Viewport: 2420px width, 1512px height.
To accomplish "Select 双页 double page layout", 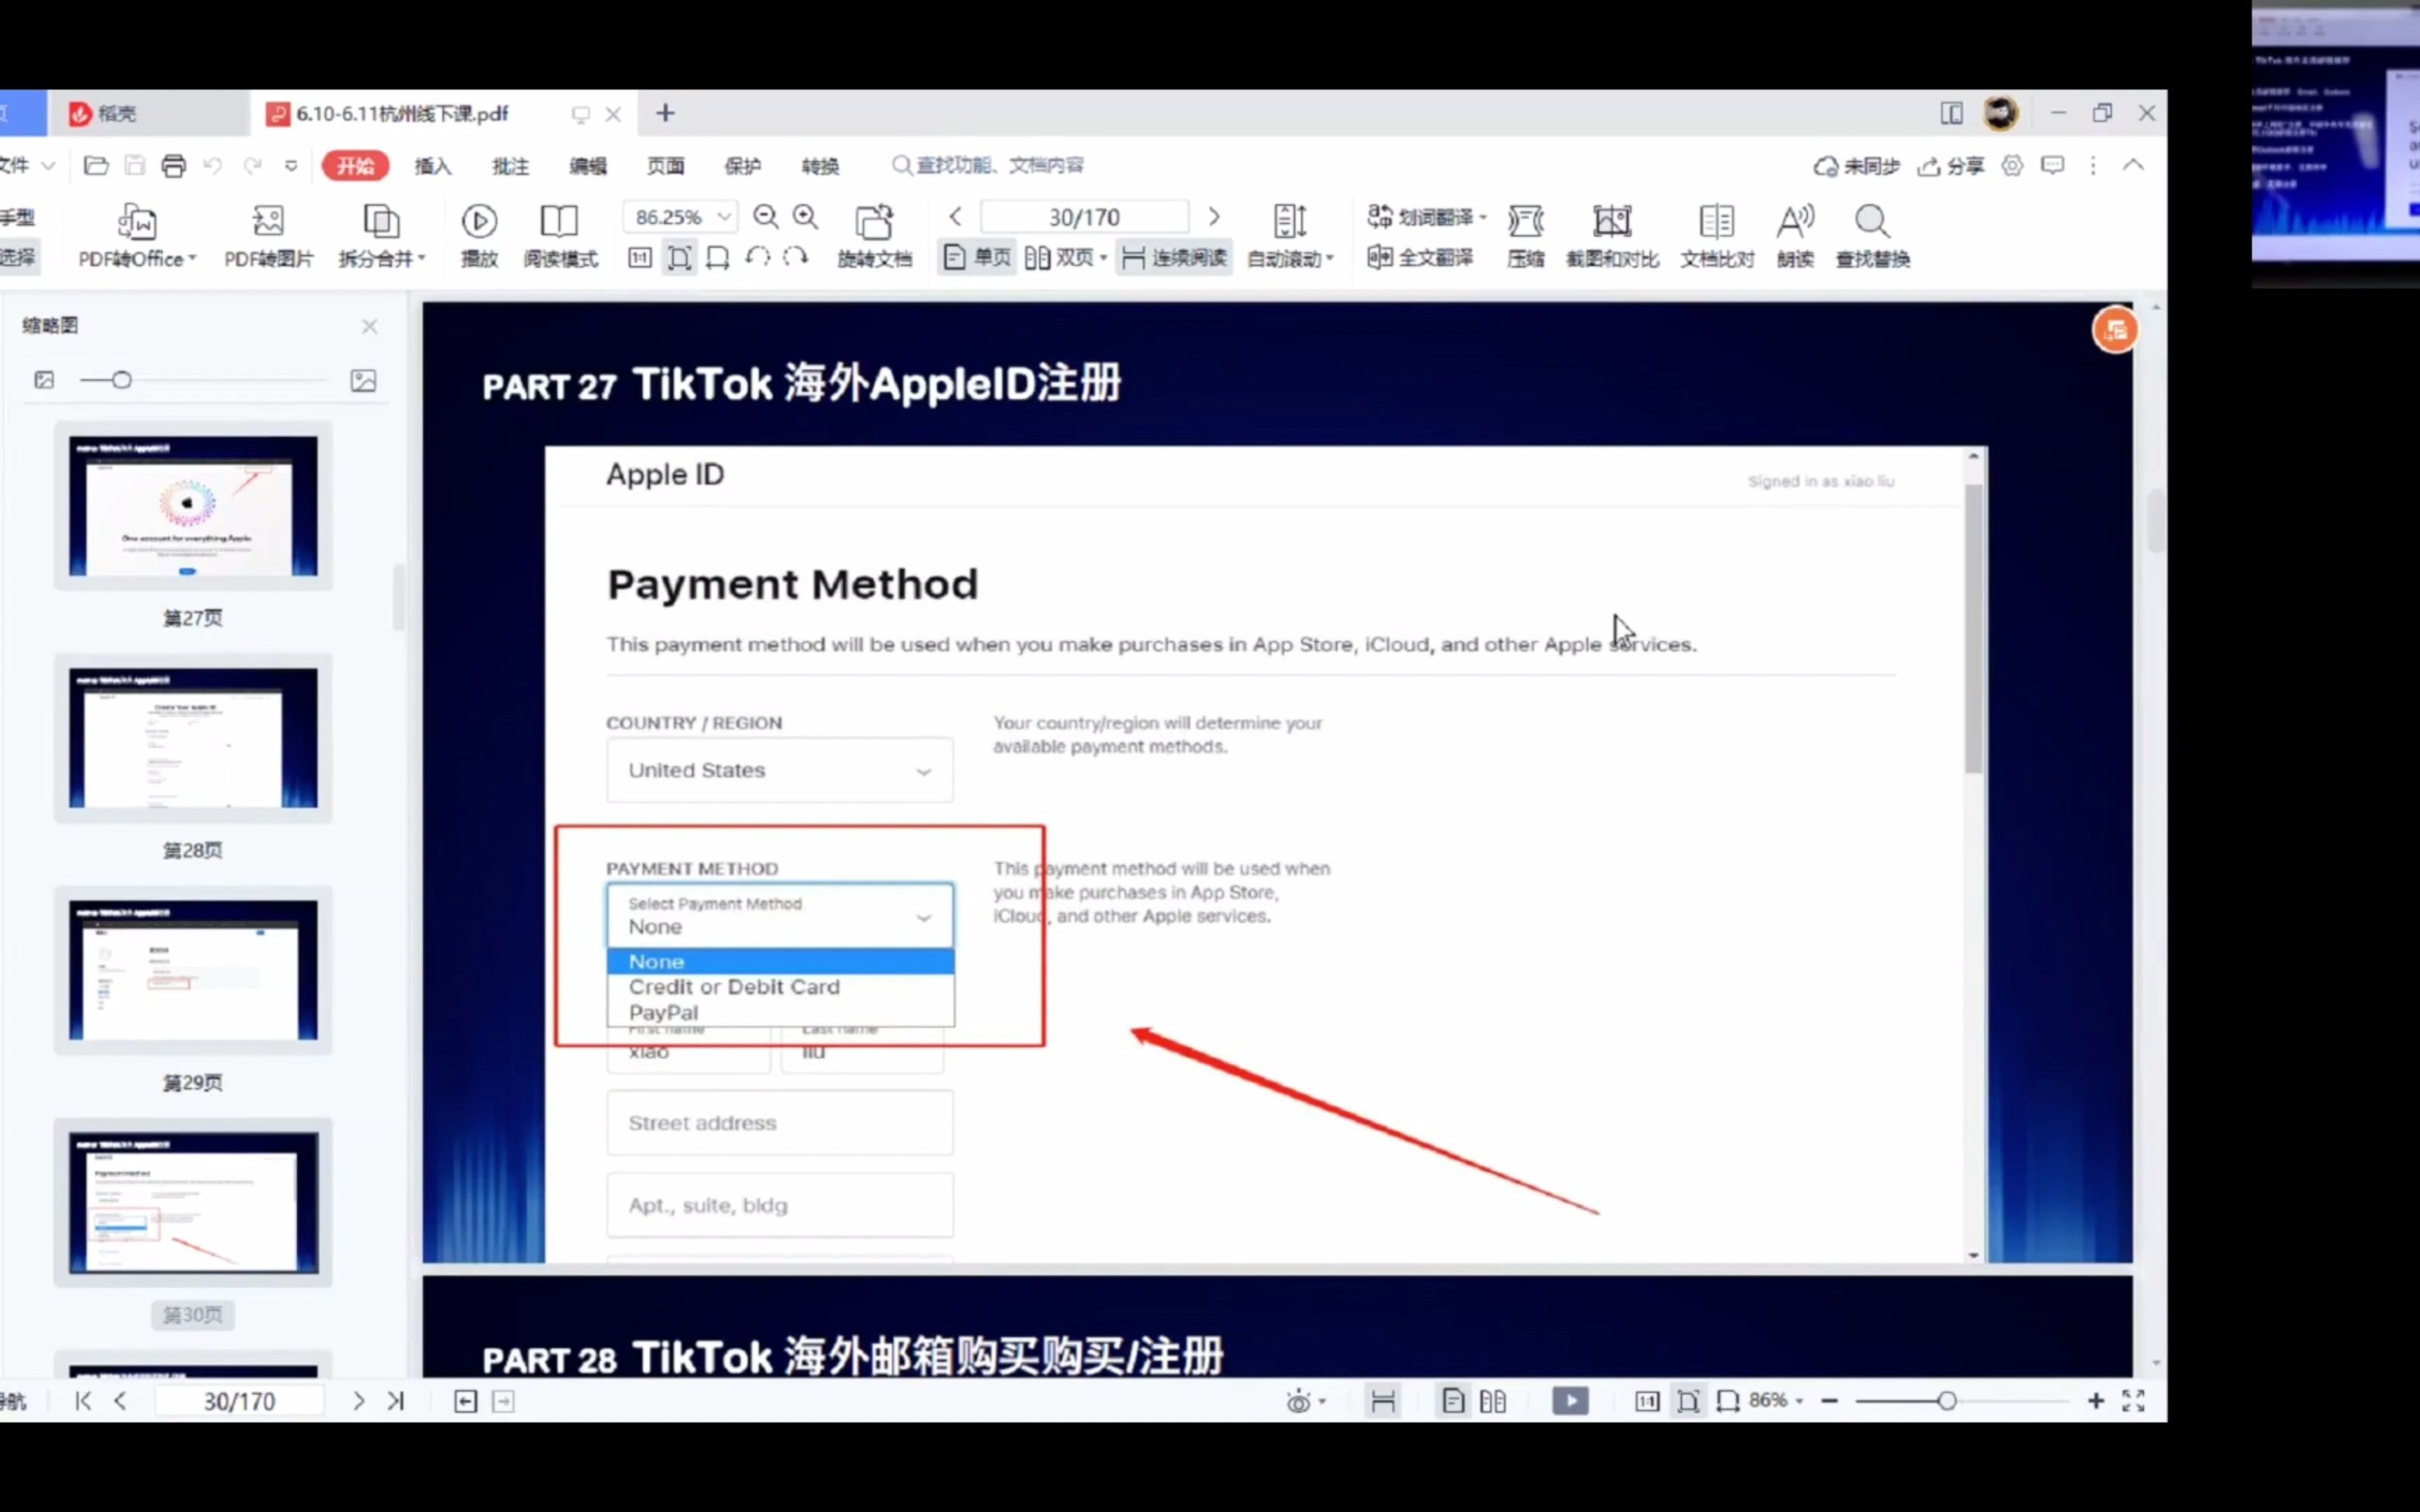I will 1065,258.
